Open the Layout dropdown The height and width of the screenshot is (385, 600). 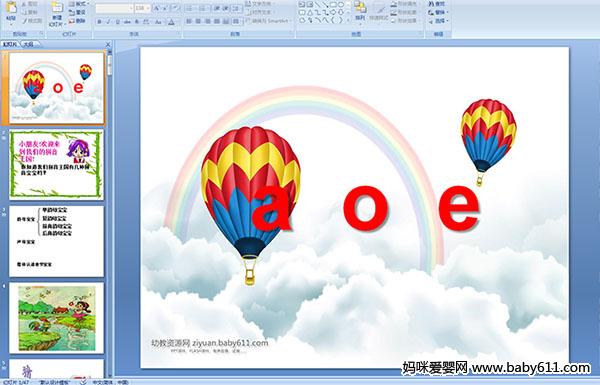pos(78,4)
